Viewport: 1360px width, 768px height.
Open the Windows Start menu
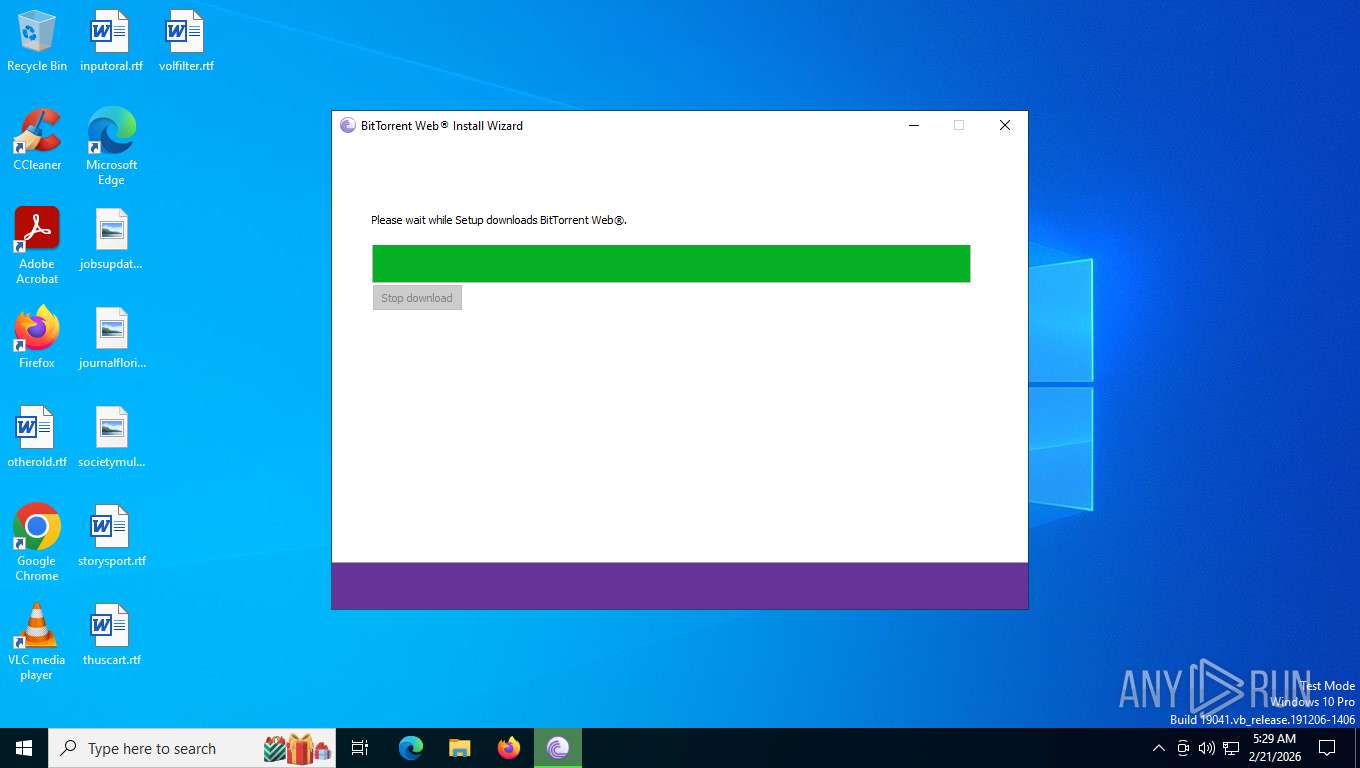tap(24, 748)
